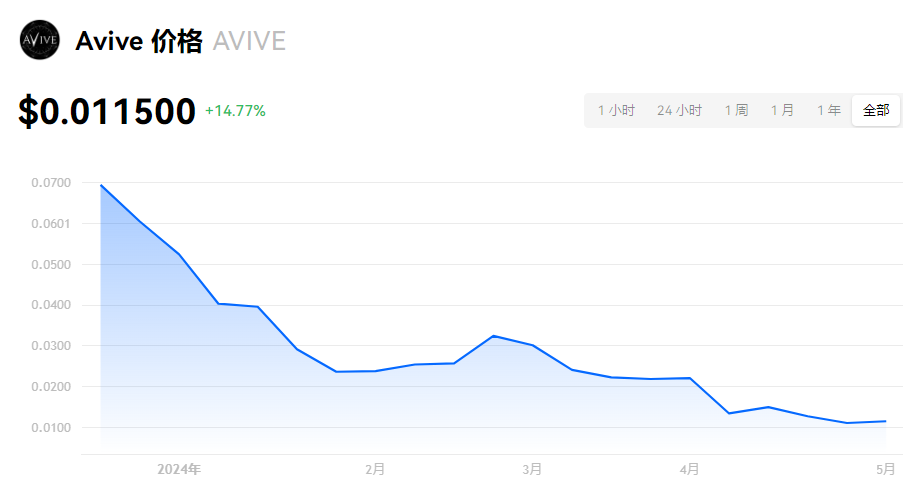Click the Avive 价格 title text
Image resolution: width=903 pixels, height=502 pixels.
138,41
